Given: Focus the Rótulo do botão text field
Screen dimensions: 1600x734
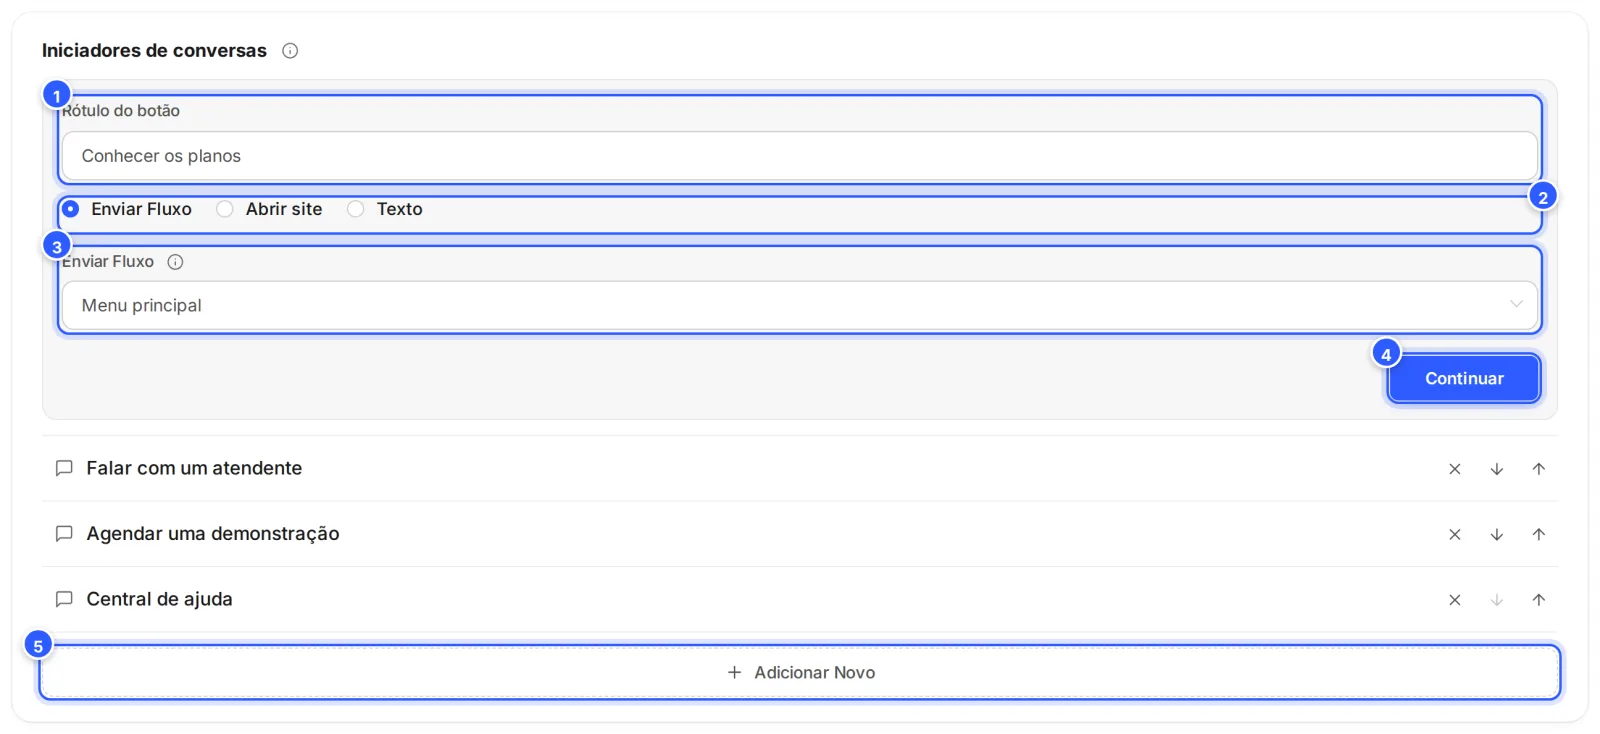Looking at the screenshot, I should coord(799,156).
